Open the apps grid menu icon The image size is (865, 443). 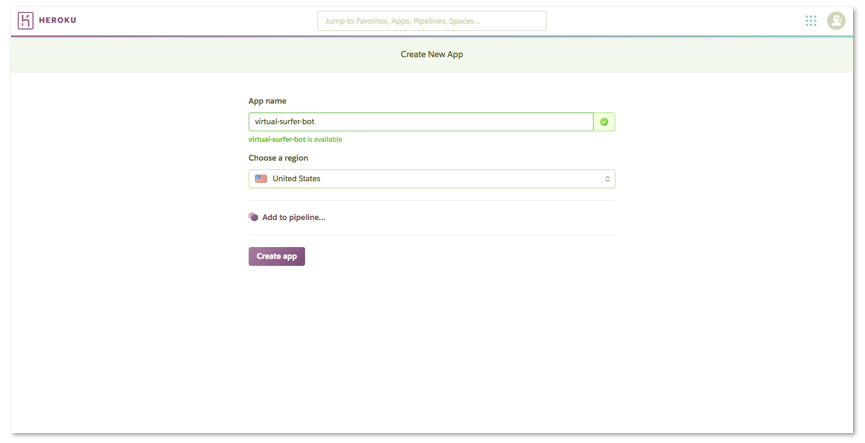[x=810, y=21]
